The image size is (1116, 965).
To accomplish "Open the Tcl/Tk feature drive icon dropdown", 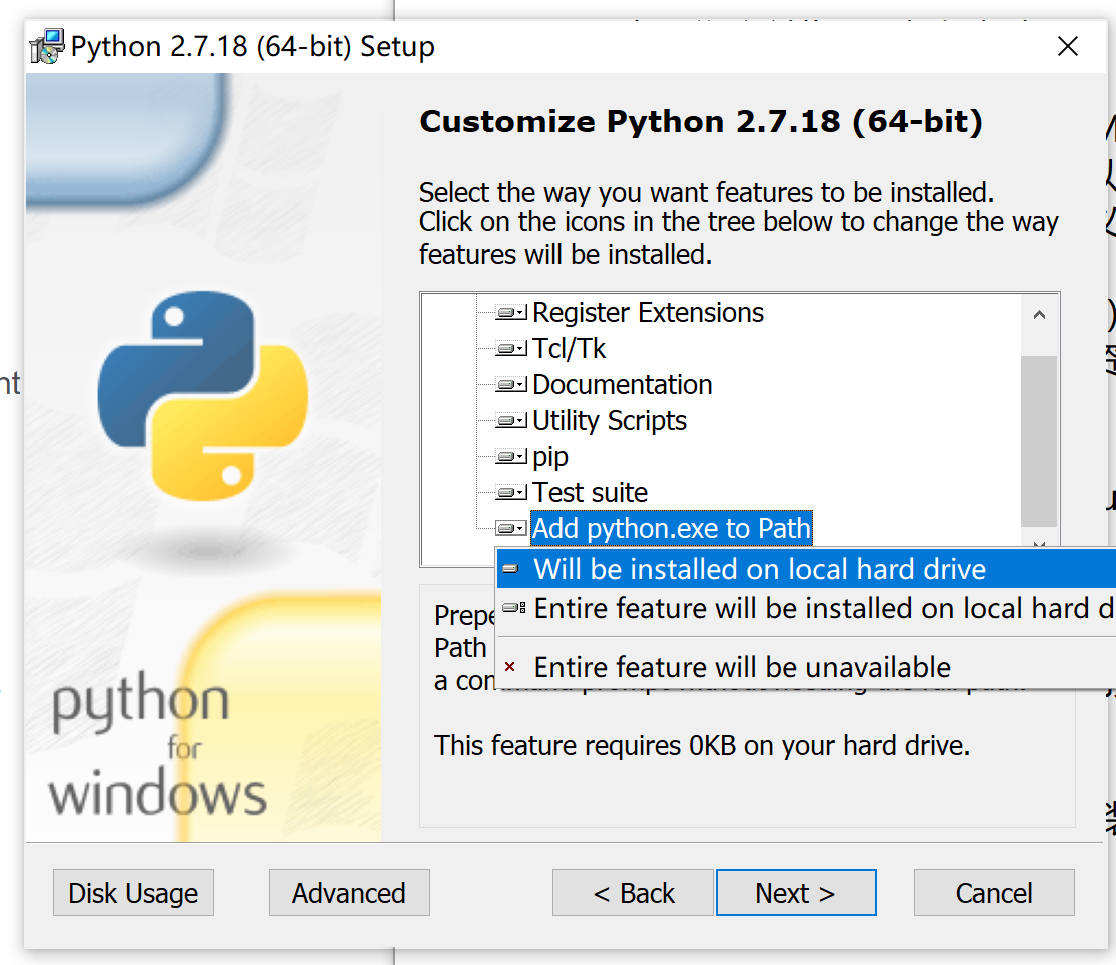I will pyautogui.click(x=511, y=349).
